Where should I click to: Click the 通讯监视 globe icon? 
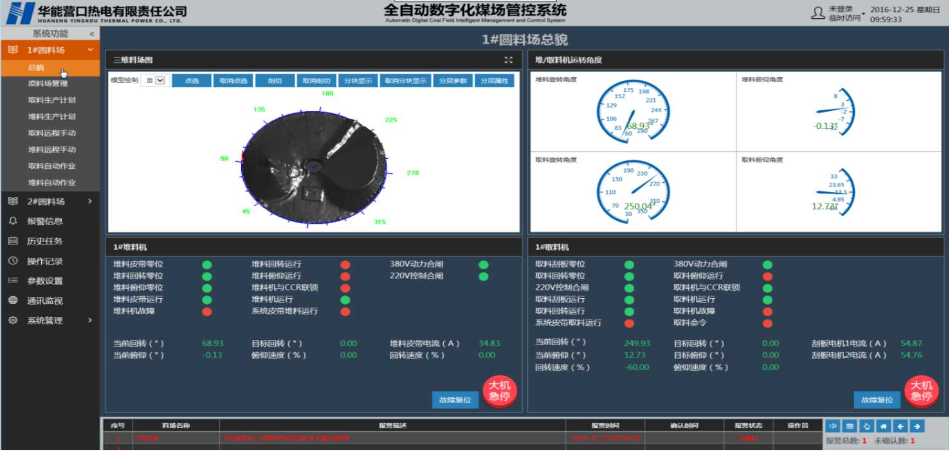12,300
